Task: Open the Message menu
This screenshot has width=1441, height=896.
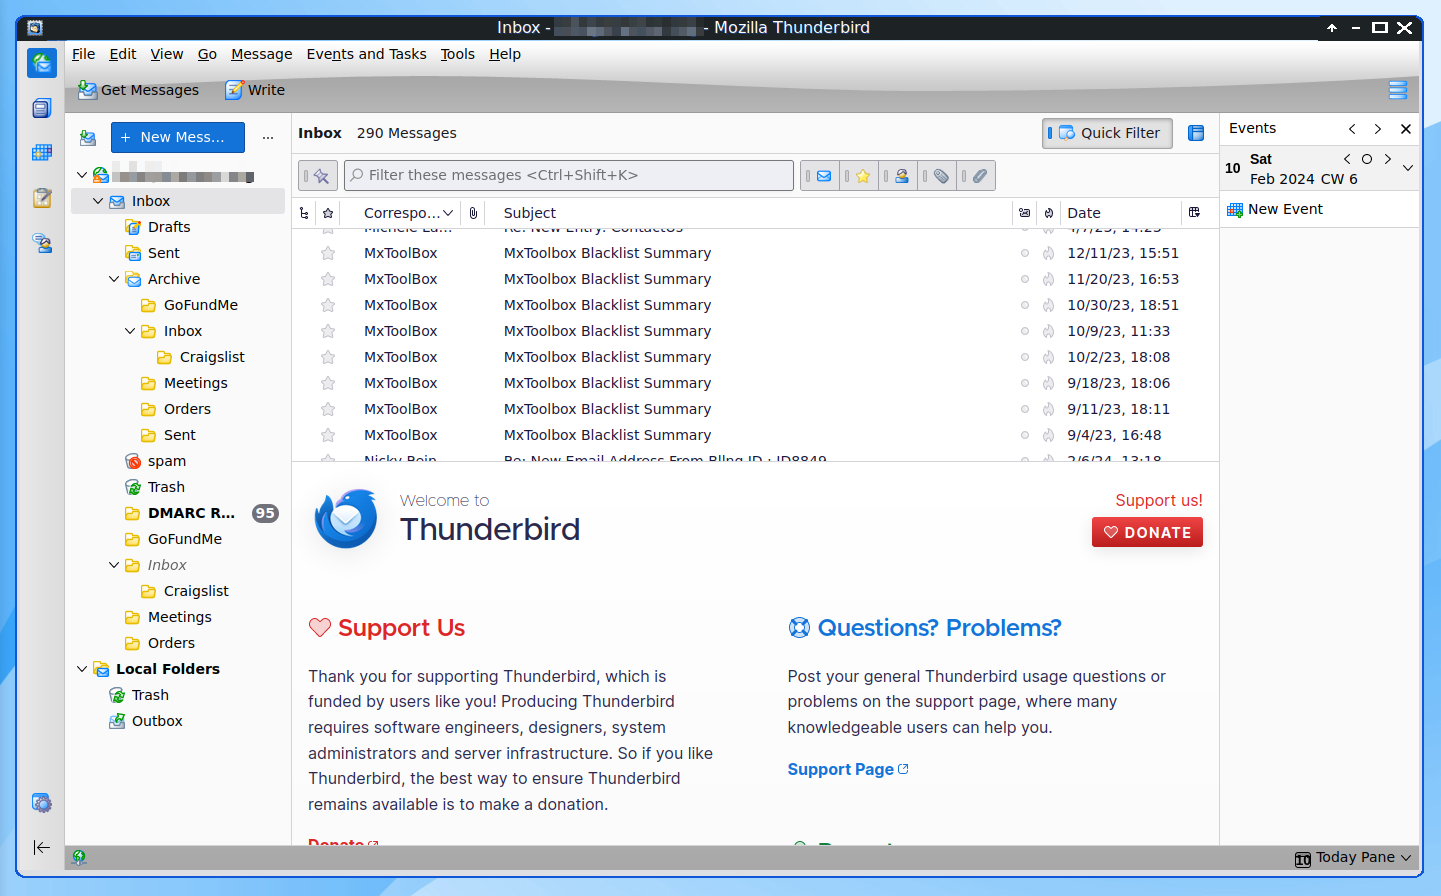Action: coord(262,54)
